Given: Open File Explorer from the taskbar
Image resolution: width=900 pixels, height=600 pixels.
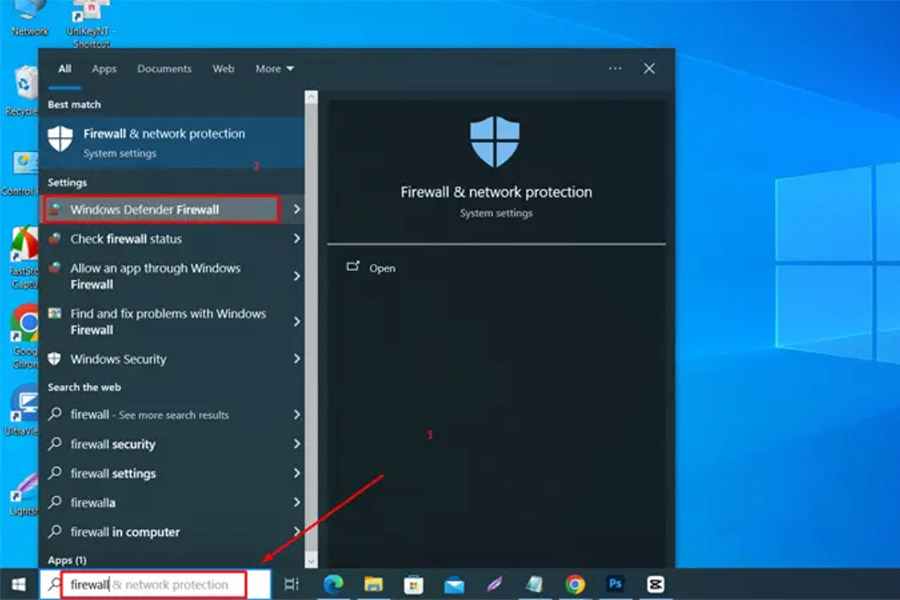Looking at the screenshot, I should coord(374,584).
